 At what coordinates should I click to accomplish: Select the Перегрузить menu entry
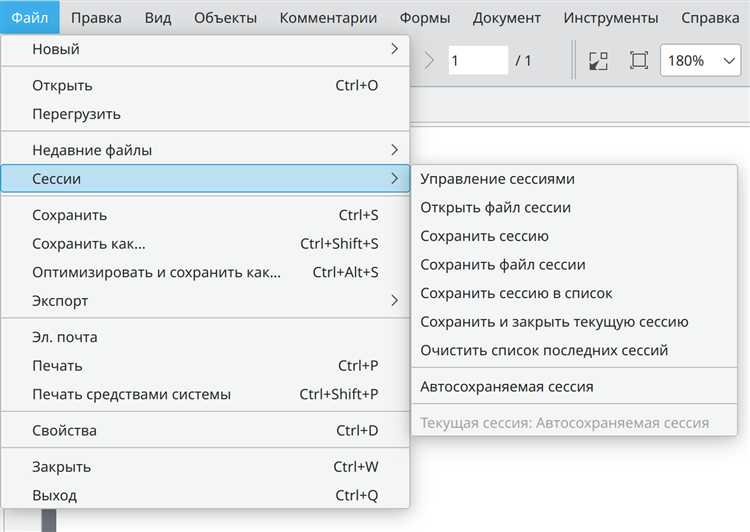click(205, 114)
